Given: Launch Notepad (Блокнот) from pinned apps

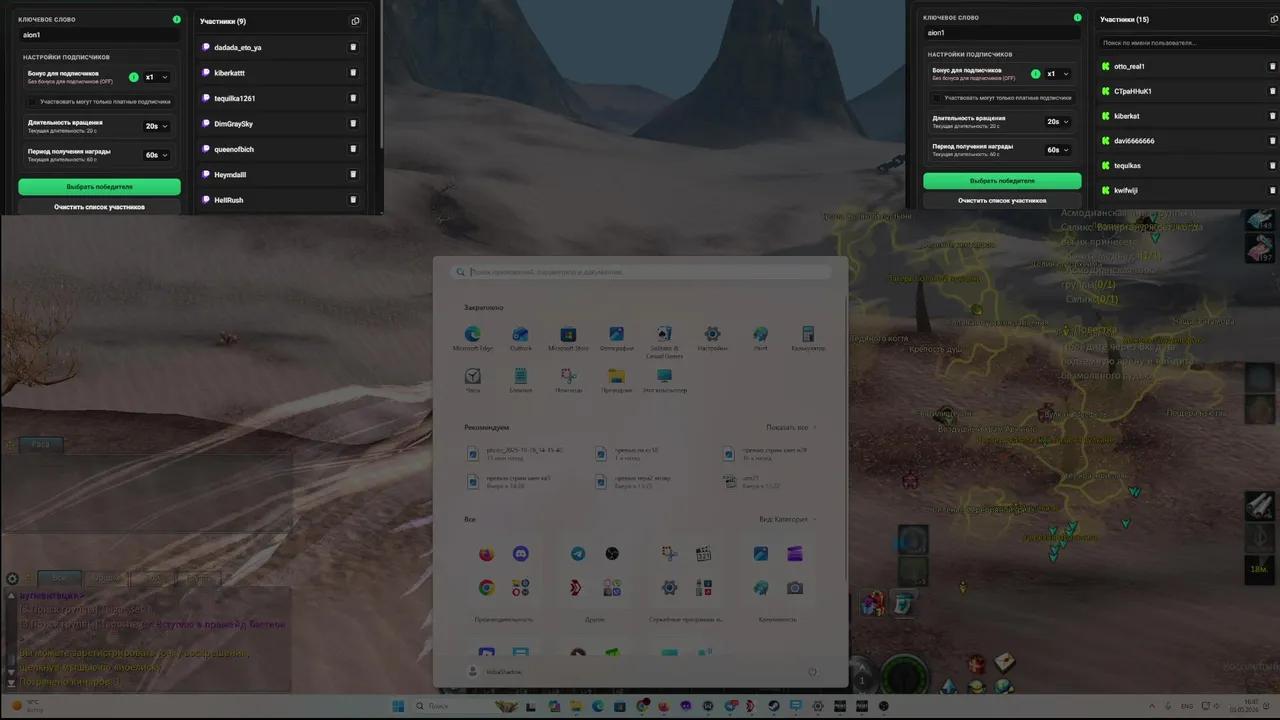Looking at the screenshot, I should [x=520, y=380].
